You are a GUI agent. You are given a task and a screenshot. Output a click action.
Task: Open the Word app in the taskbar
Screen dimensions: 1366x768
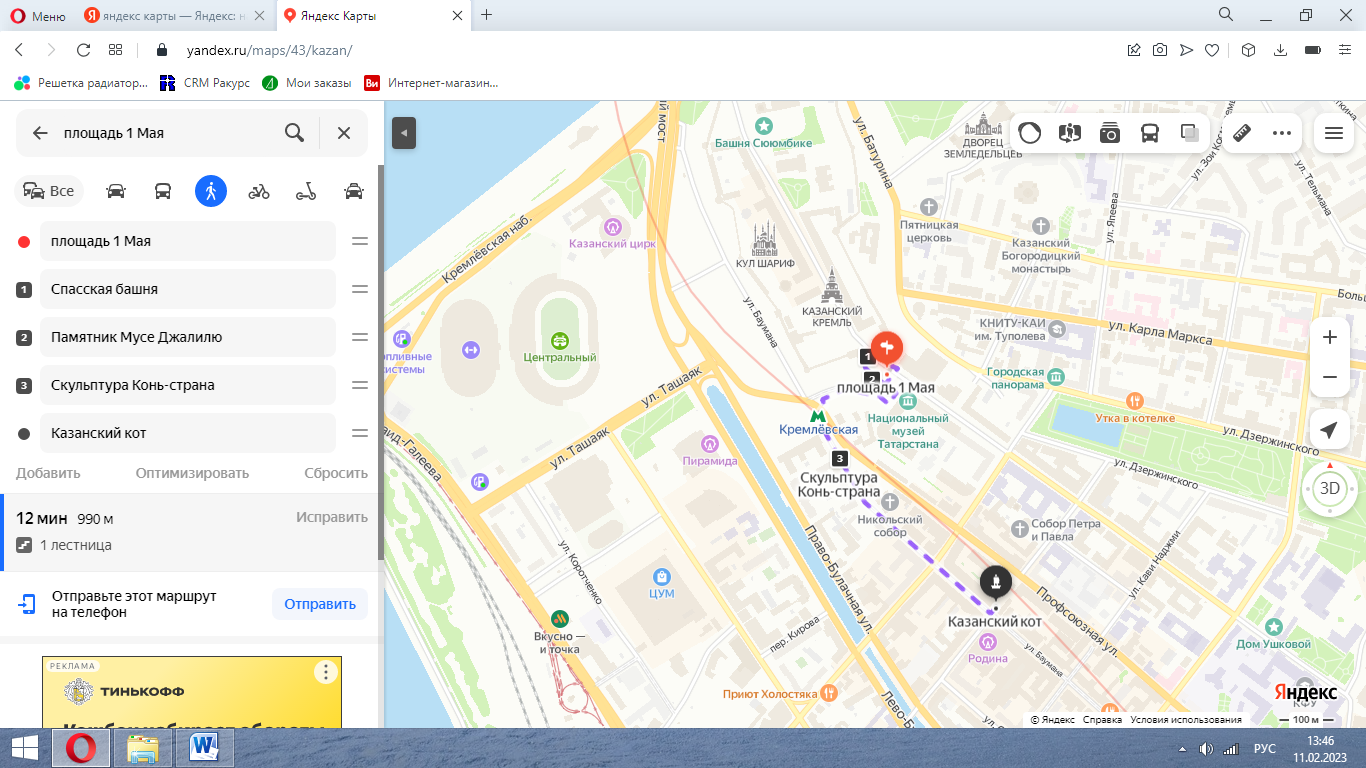(205, 747)
